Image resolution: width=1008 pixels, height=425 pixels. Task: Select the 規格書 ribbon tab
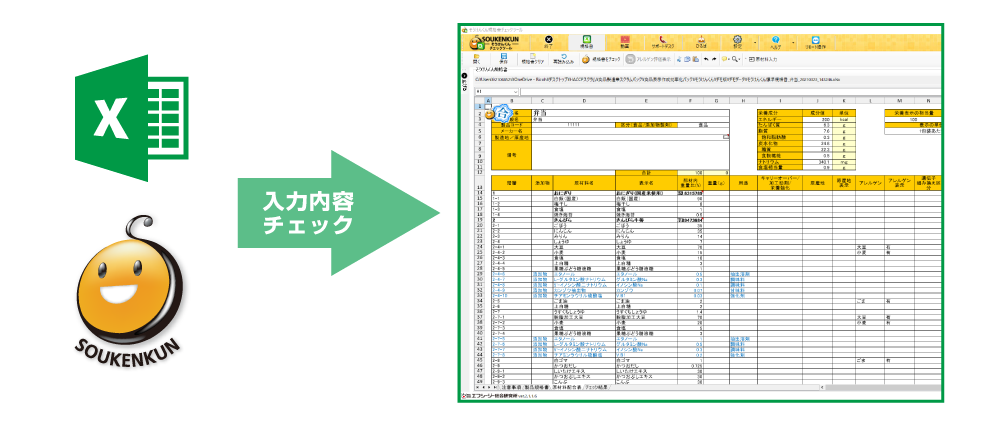click(x=586, y=42)
